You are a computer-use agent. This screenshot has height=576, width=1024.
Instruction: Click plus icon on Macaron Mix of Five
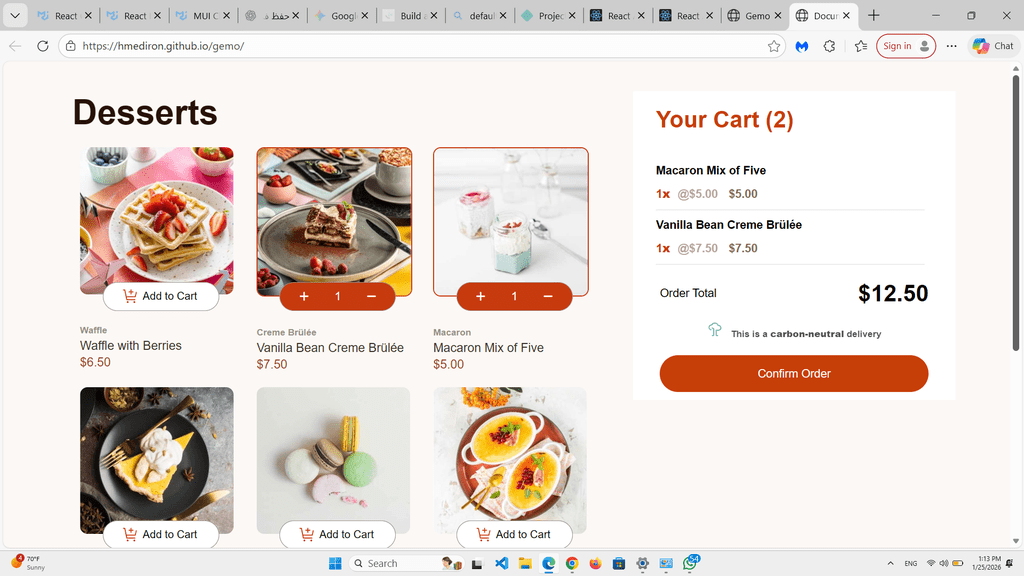481,297
